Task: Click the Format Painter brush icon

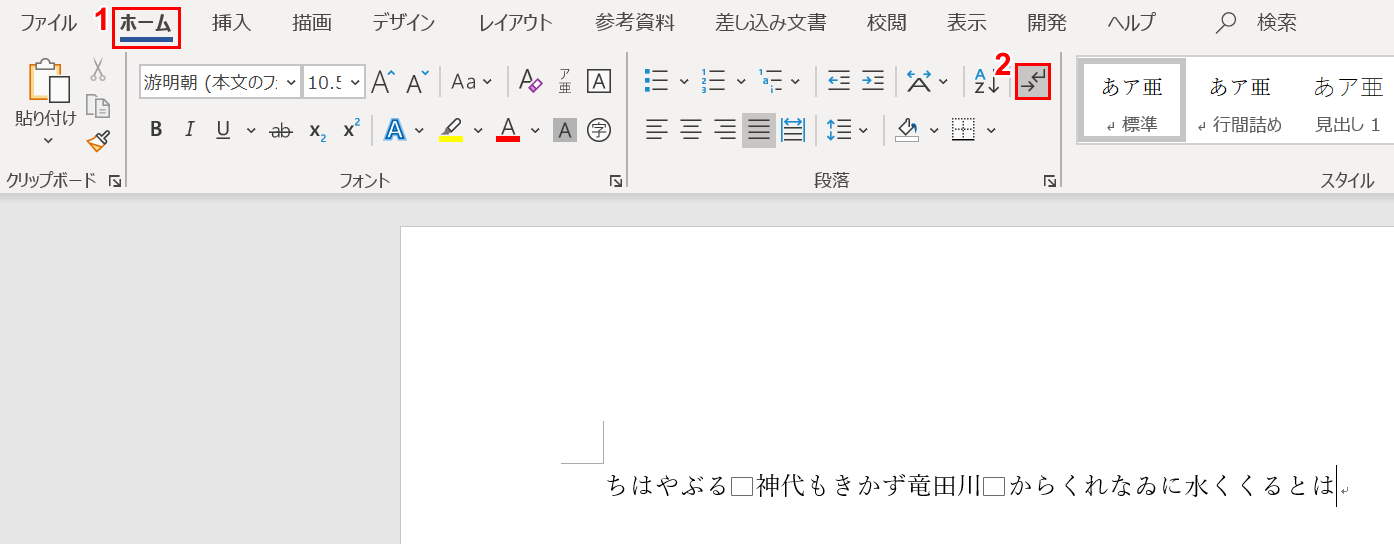Action: pyautogui.click(x=97, y=141)
